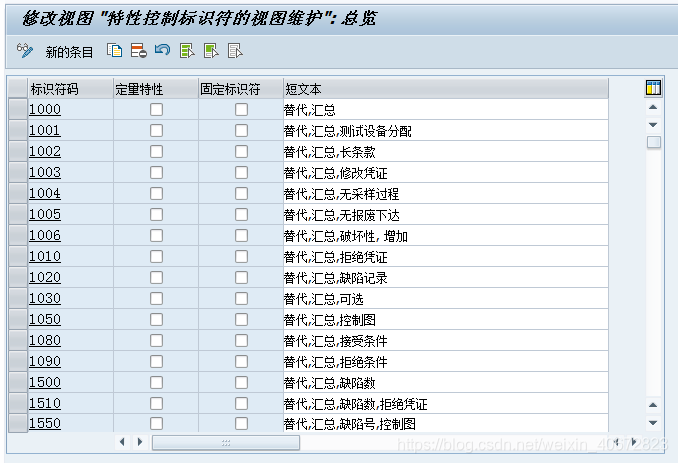678x463 pixels.
Task: Open identifier code 1550 link
Action: [45, 423]
